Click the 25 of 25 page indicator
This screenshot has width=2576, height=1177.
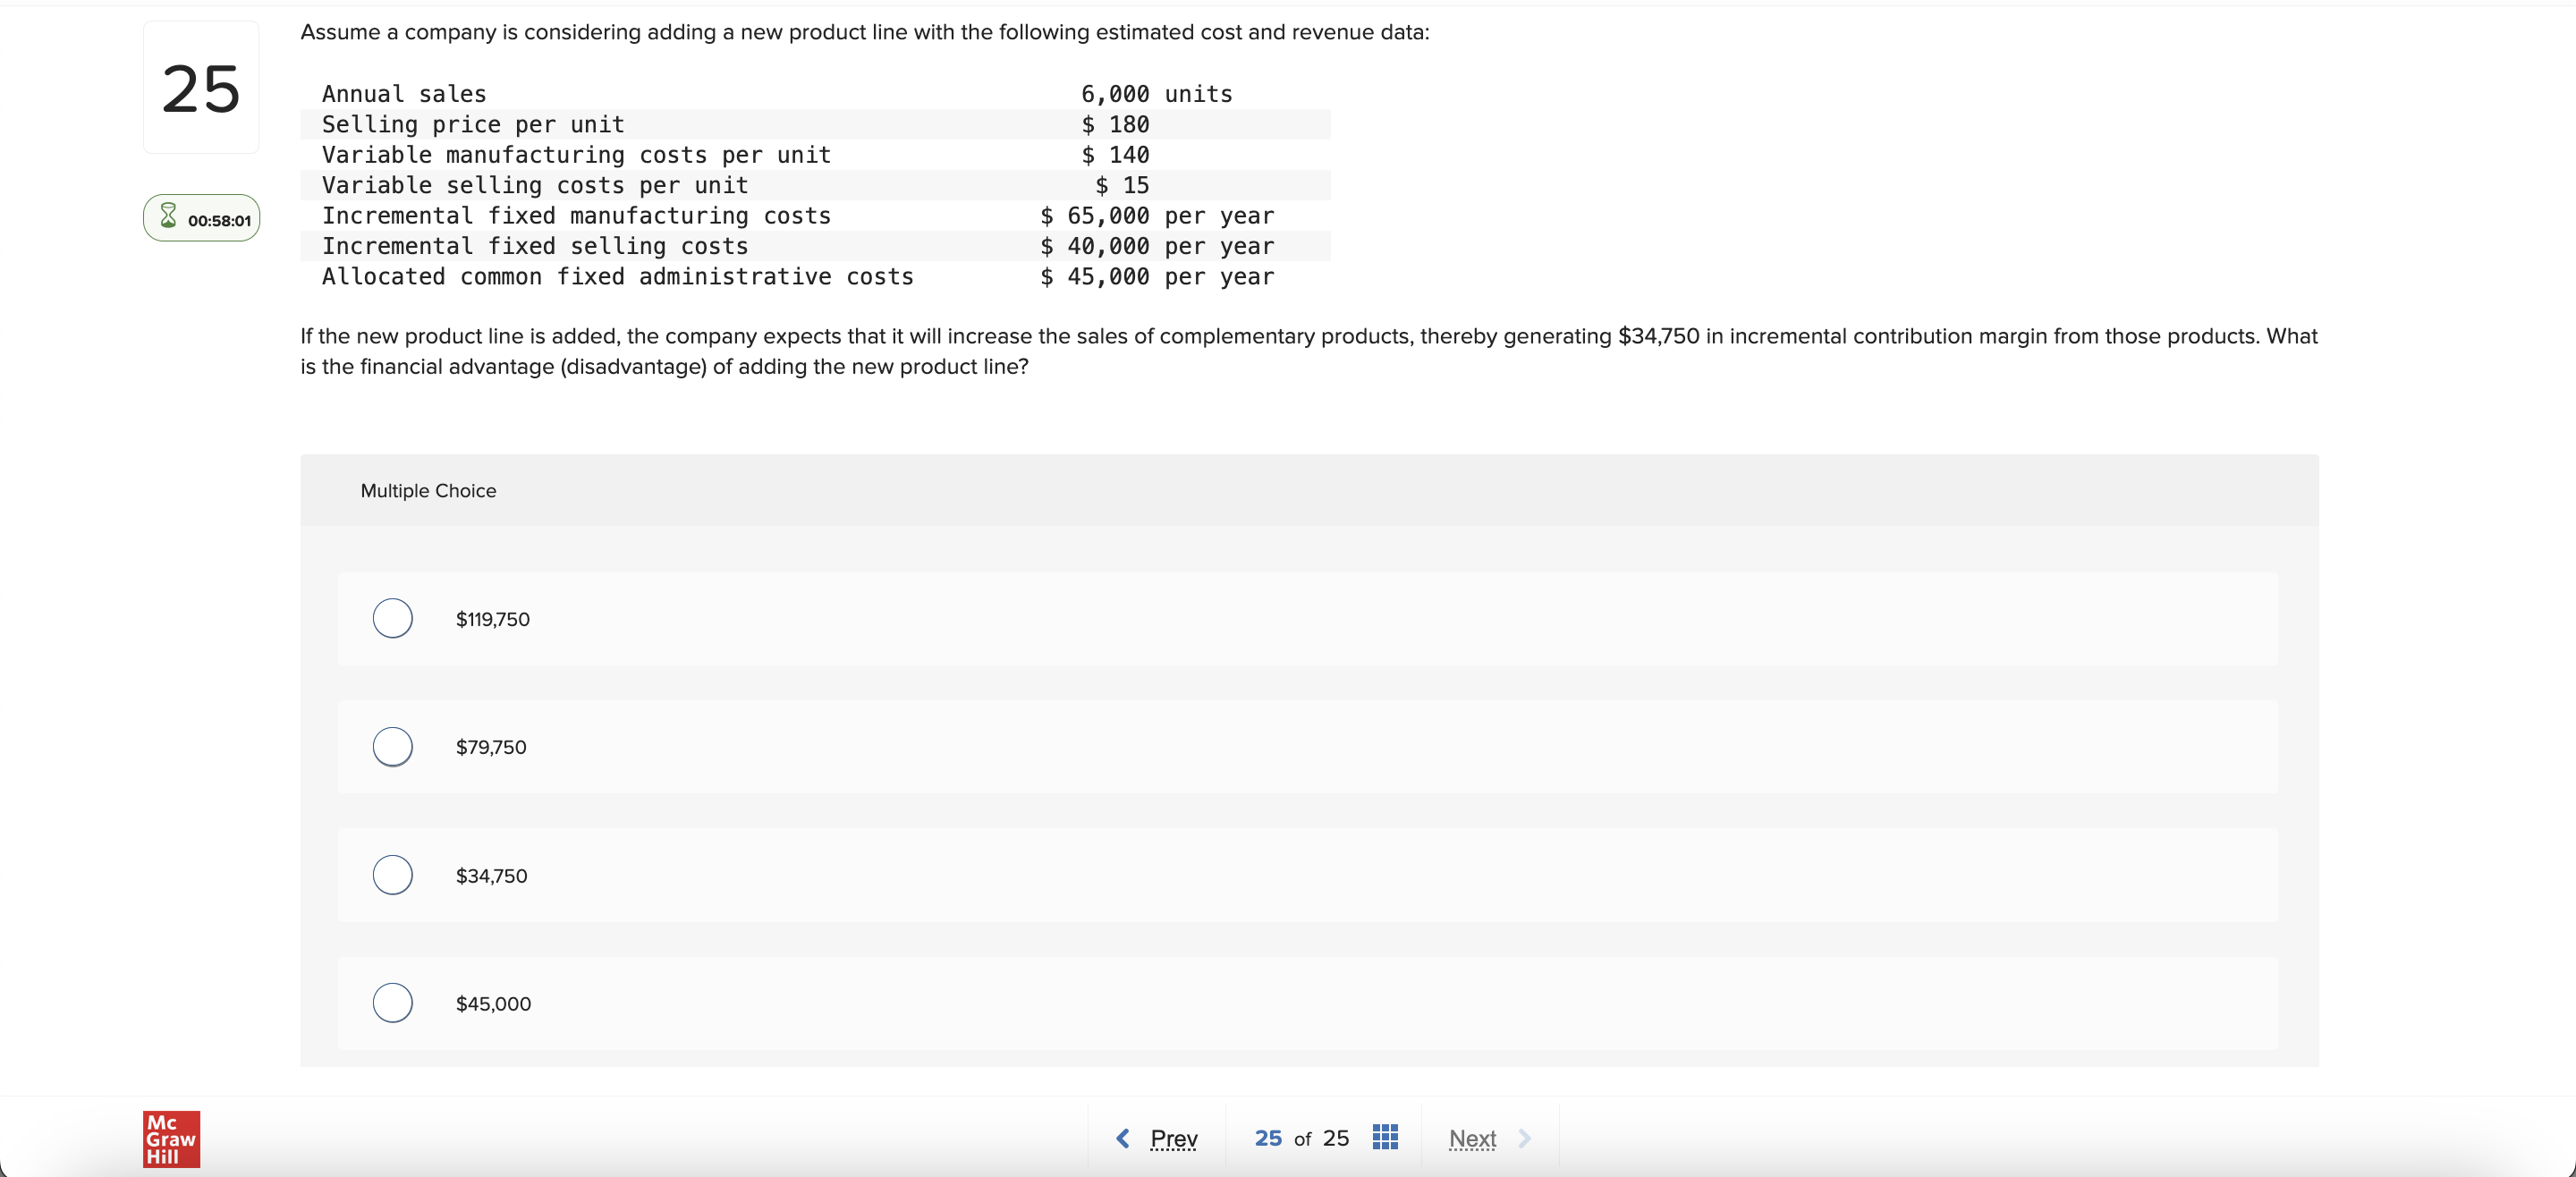pyautogui.click(x=1301, y=1138)
